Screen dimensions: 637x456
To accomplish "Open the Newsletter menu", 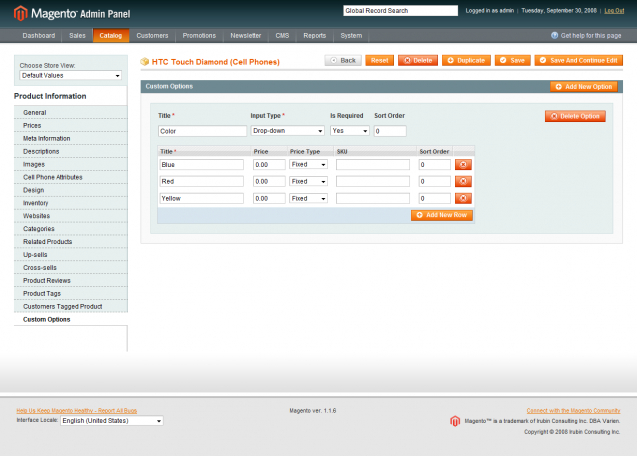I will pyautogui.click(x=245, y=36).
